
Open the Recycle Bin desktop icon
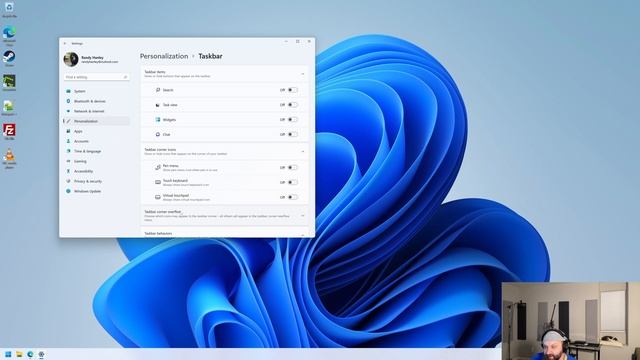pyautogui.click(x=9, y=8)
